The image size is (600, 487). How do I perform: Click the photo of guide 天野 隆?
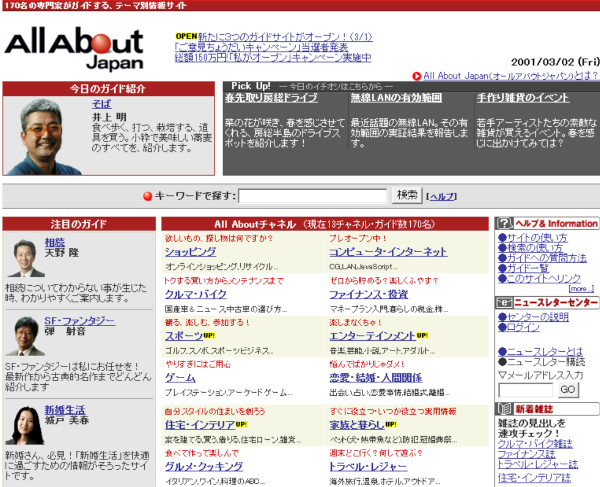pos(26,258)
